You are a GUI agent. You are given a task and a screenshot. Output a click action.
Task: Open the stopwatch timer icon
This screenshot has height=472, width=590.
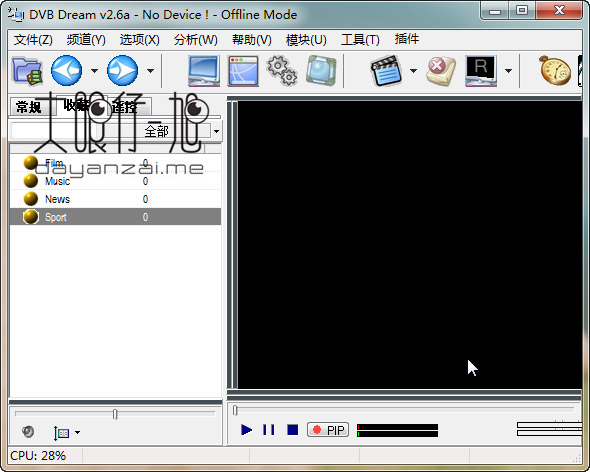(555, 70)
